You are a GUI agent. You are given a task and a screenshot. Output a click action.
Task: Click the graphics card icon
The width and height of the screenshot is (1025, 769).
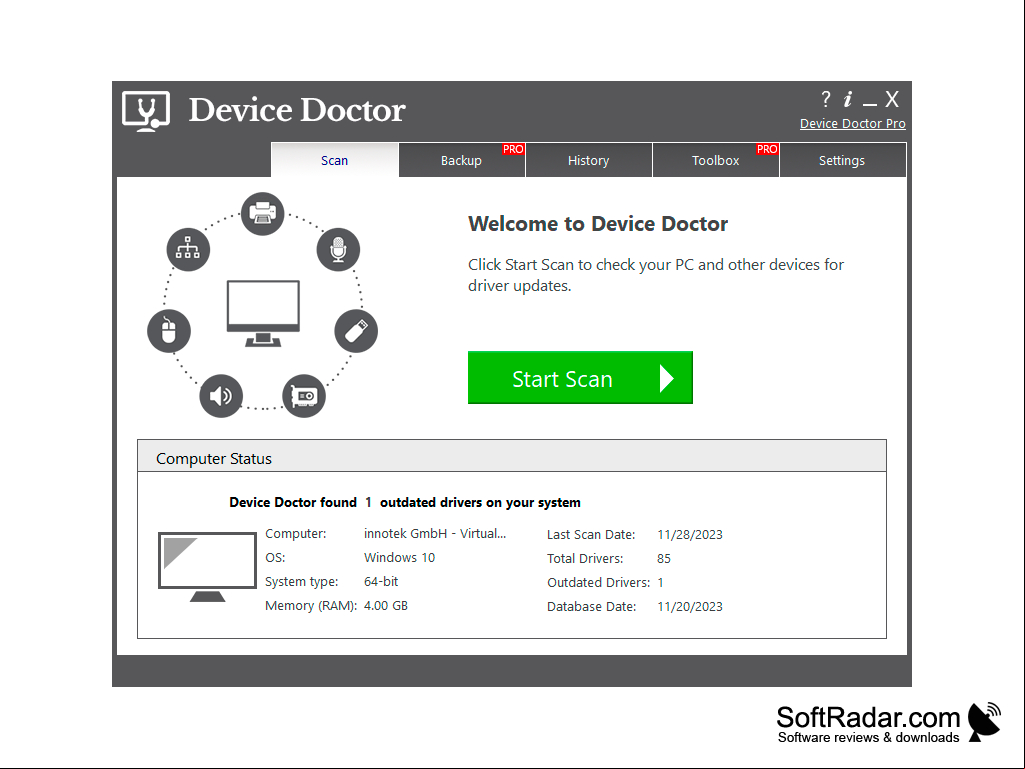click(304, 396)
